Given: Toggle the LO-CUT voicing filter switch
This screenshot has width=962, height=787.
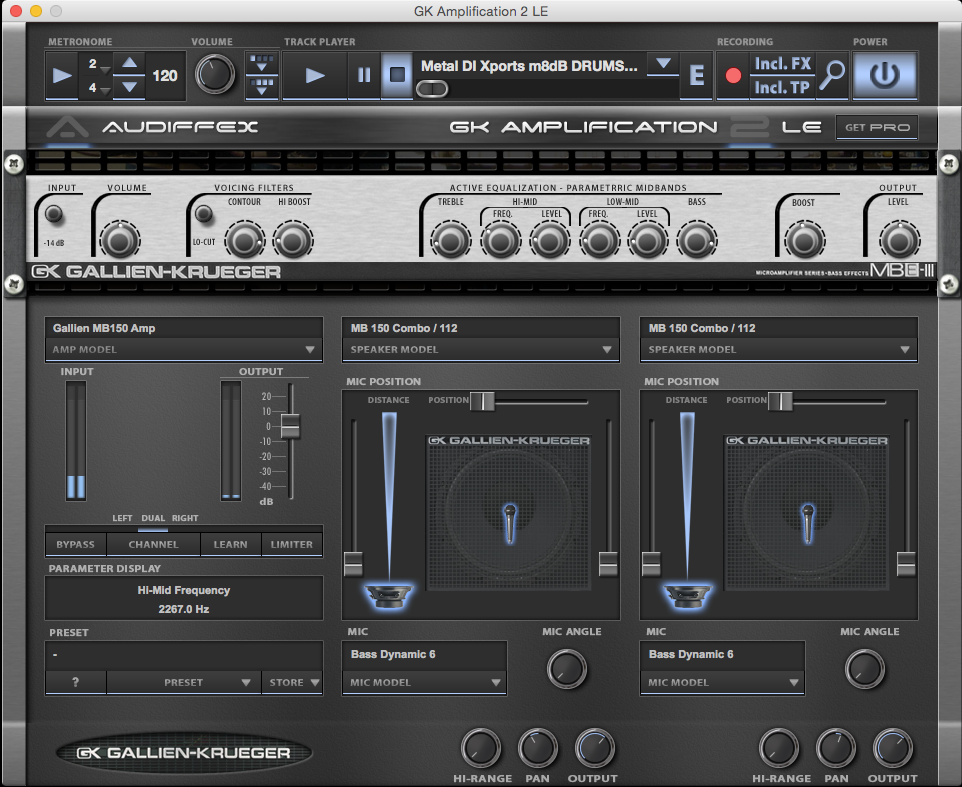Looking at the screenshot, I should pos(204,213).
